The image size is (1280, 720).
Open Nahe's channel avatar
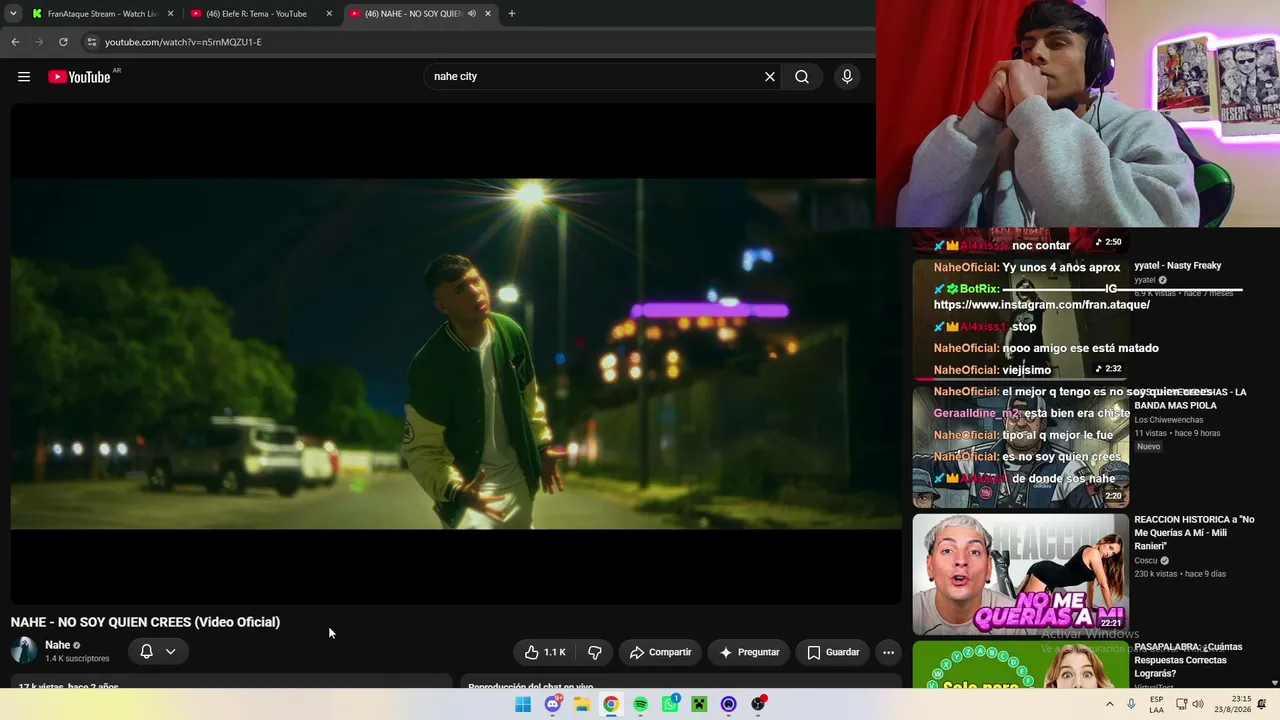tap(24, 651)
